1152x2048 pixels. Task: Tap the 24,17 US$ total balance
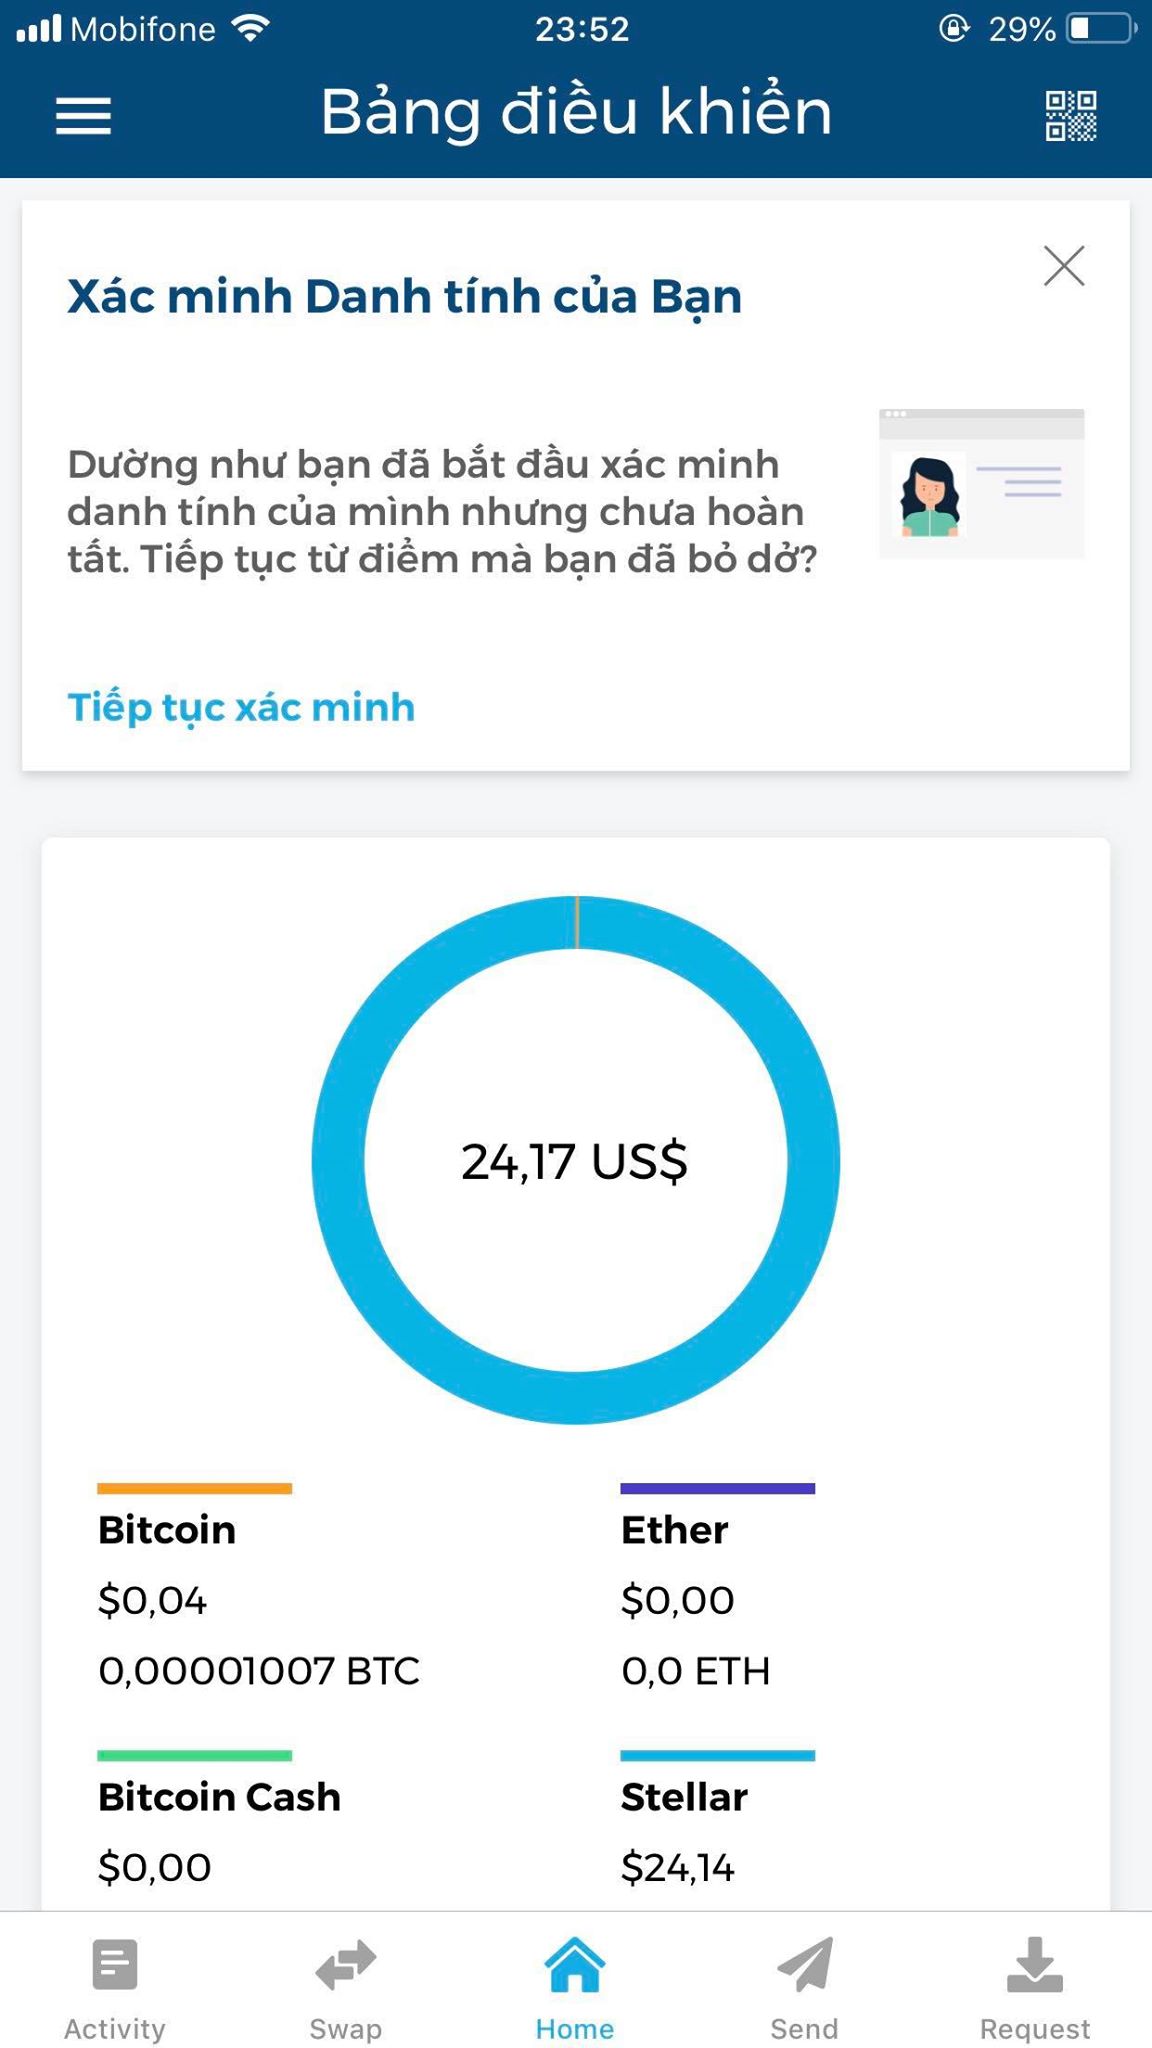coord(574,1162)
